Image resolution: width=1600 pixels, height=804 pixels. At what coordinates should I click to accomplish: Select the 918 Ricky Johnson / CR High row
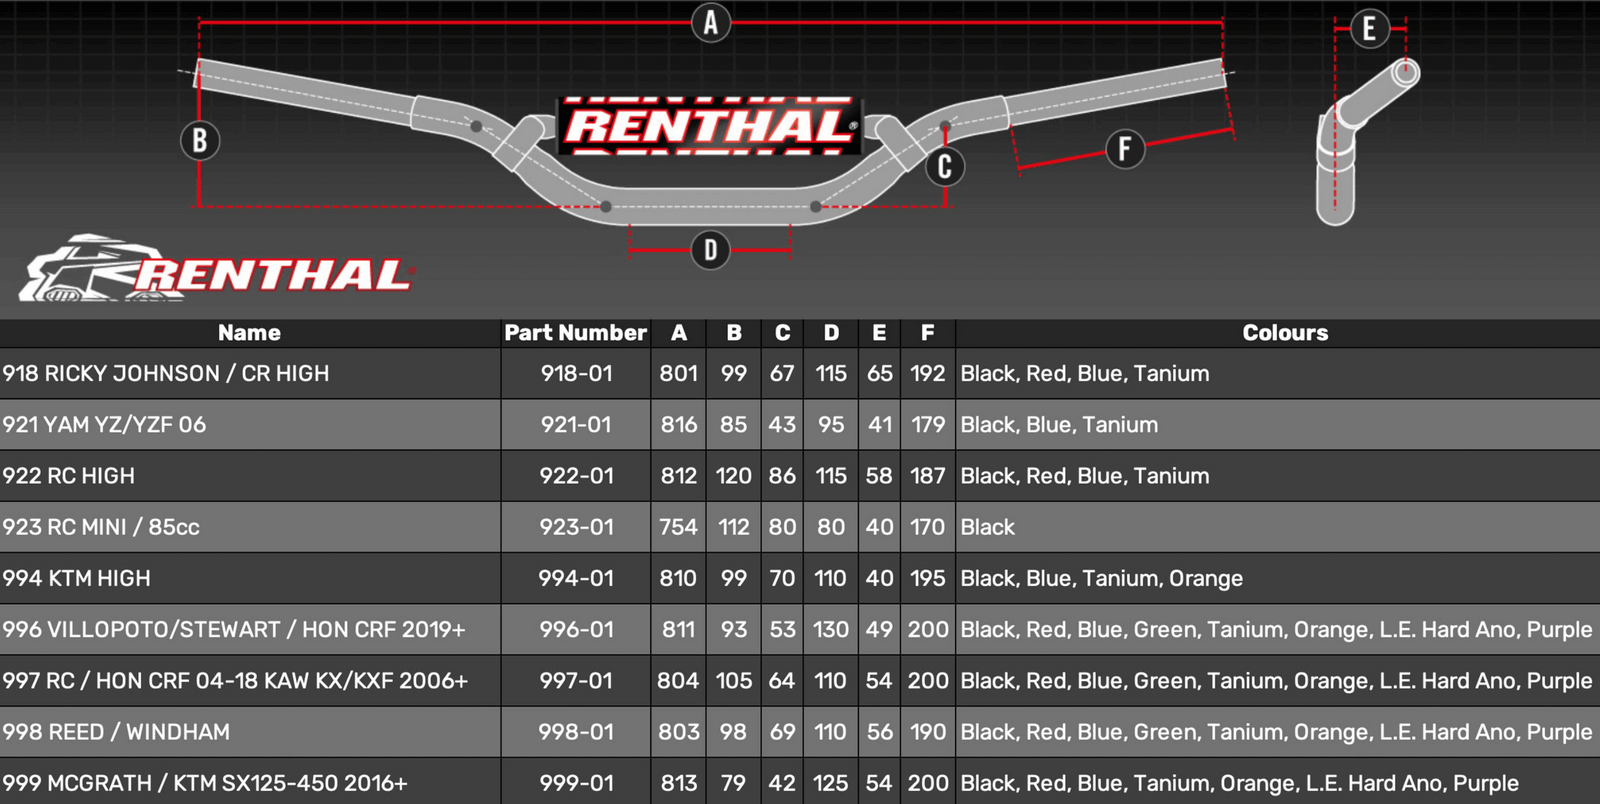pos(166,374)
